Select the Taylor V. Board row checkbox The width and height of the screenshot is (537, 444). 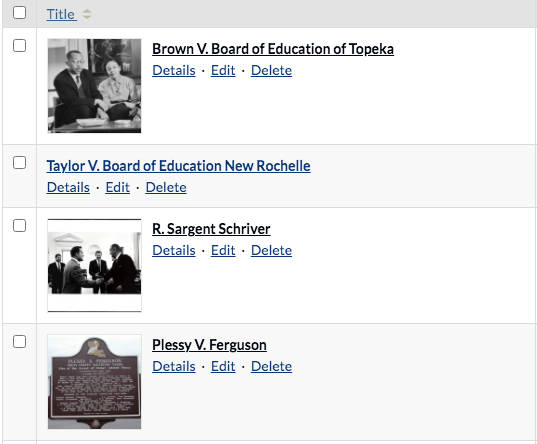pyautogui.click(x=19, y=163)
